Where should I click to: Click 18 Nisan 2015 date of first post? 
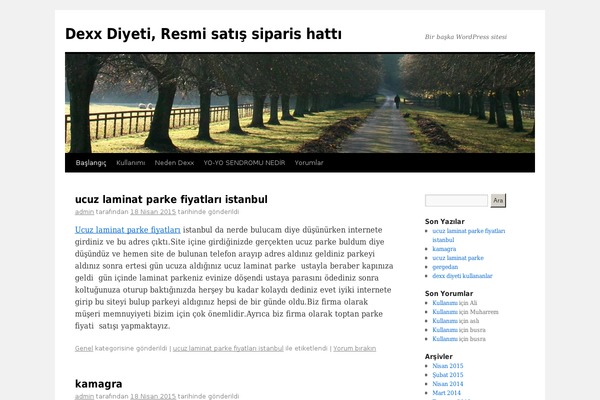click(x=153, y=212)
